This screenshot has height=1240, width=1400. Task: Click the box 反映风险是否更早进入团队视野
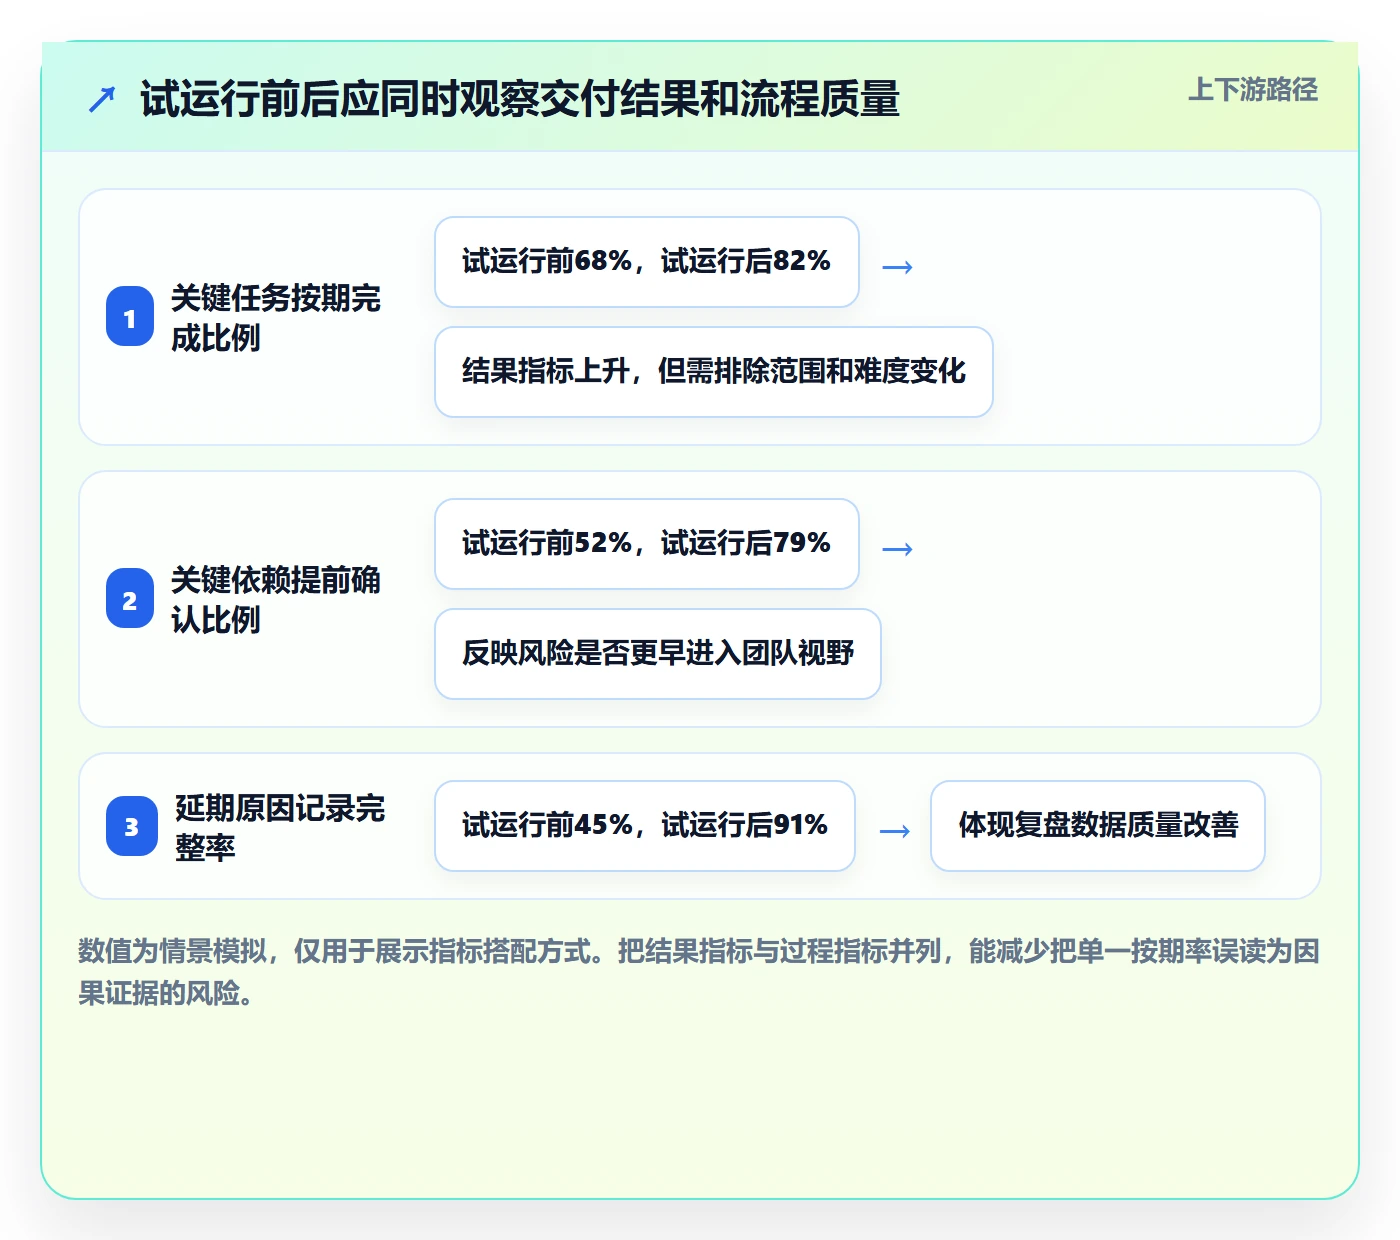pyautogui.click(x=658, y=654)
